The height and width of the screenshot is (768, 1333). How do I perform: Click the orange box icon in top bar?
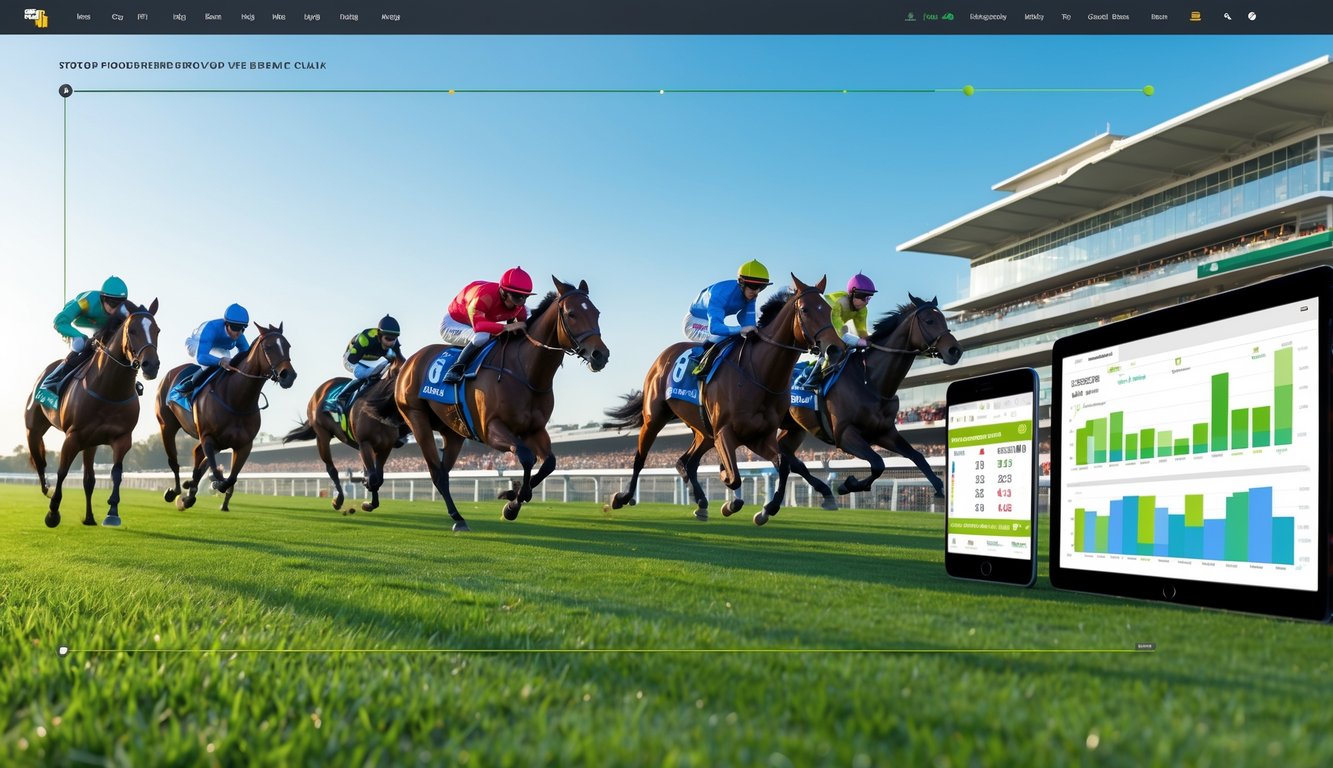1195,17
